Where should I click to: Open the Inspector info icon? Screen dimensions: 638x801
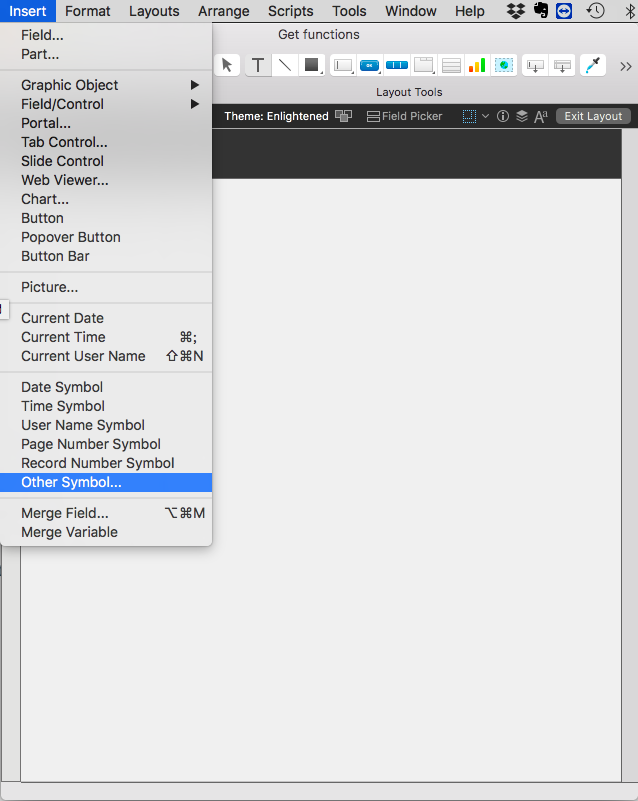pyautogui.click(x=503, y=116)
